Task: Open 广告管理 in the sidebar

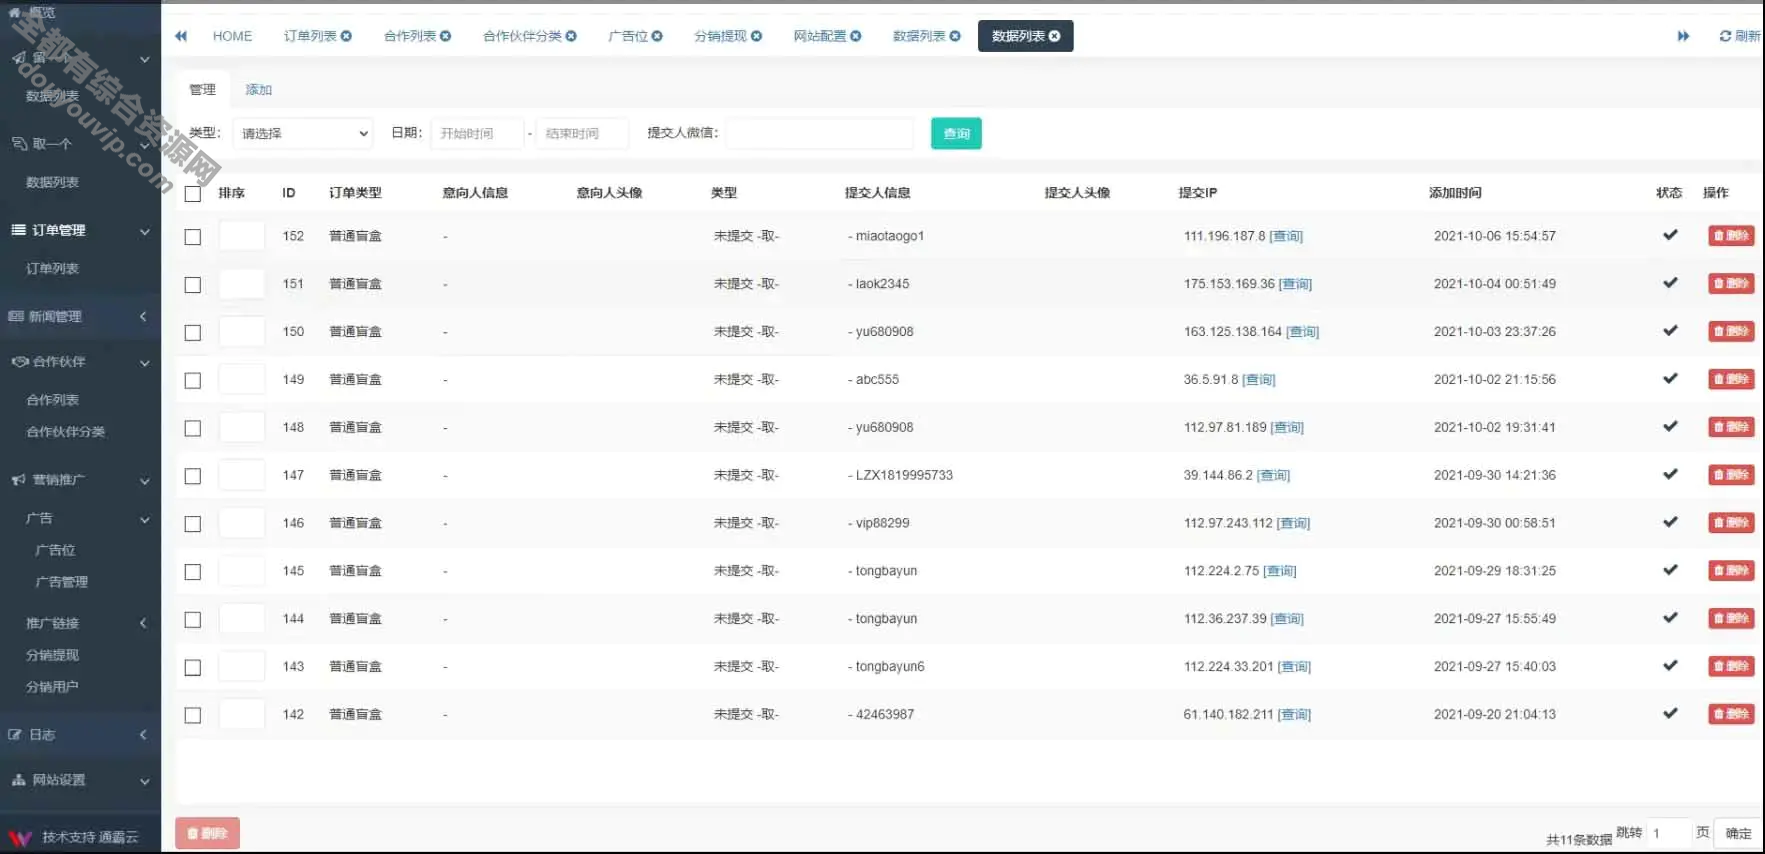Action: tap(61, 582)
